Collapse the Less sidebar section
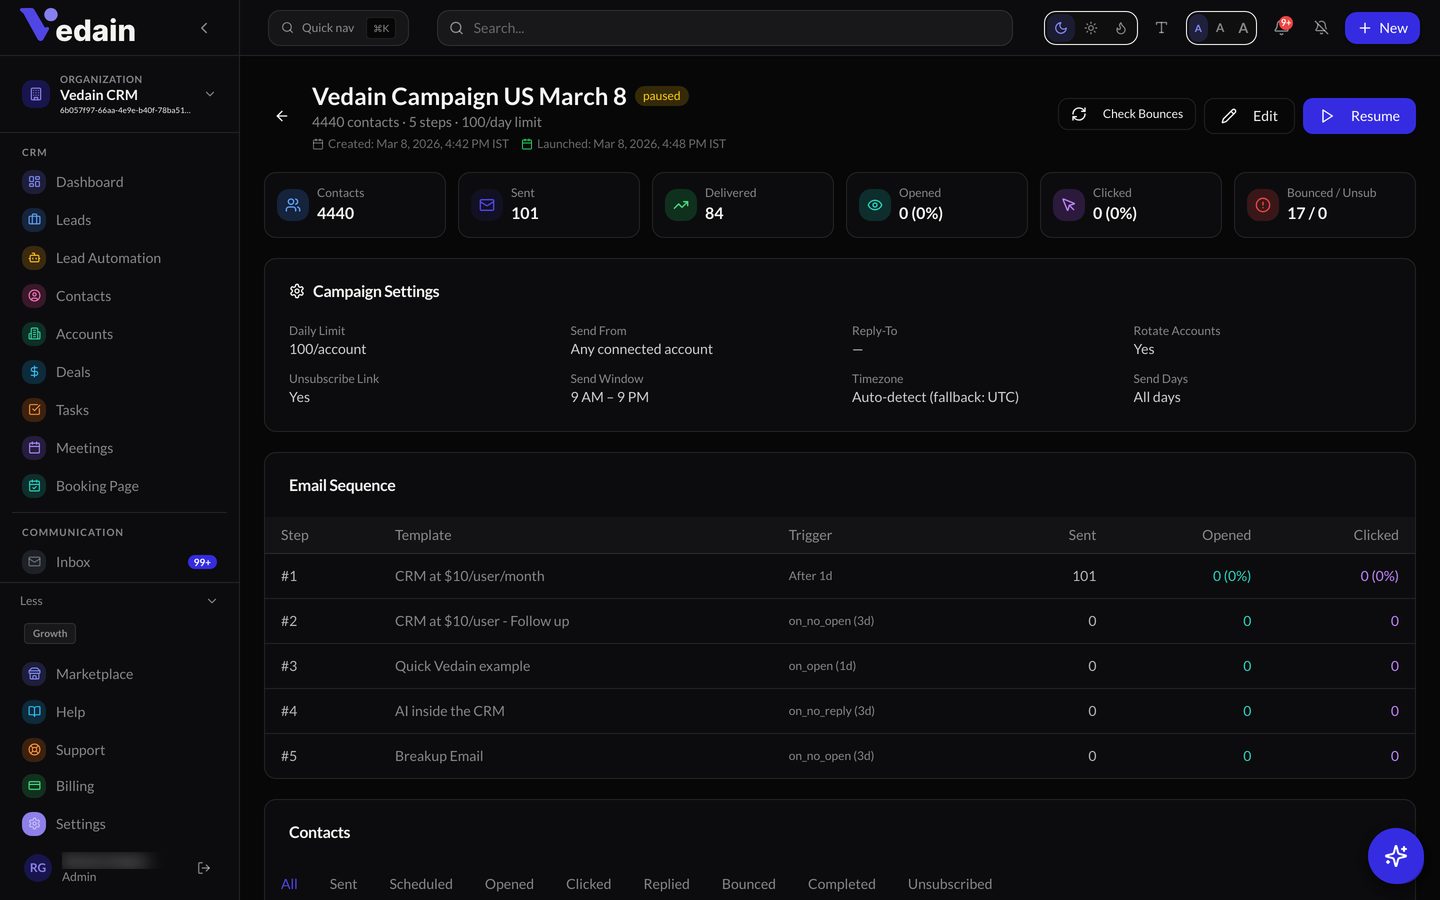The width and height of the screenshot is (1440, 900). point(119,601)
